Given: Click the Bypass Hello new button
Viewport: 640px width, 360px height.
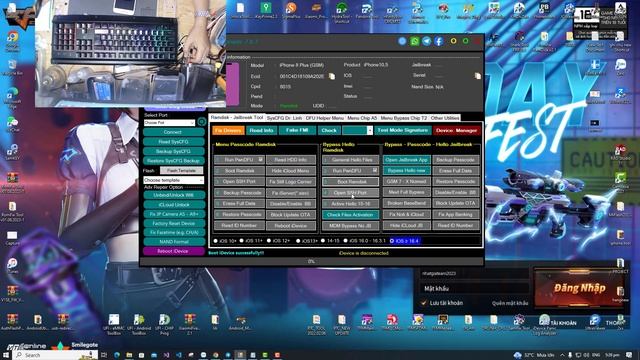Looking at the screenshot, I should (407, 170).
